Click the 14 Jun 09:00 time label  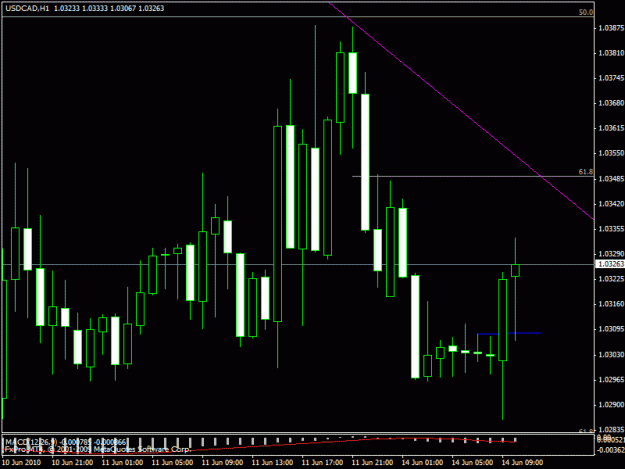(x=522, y=463)
